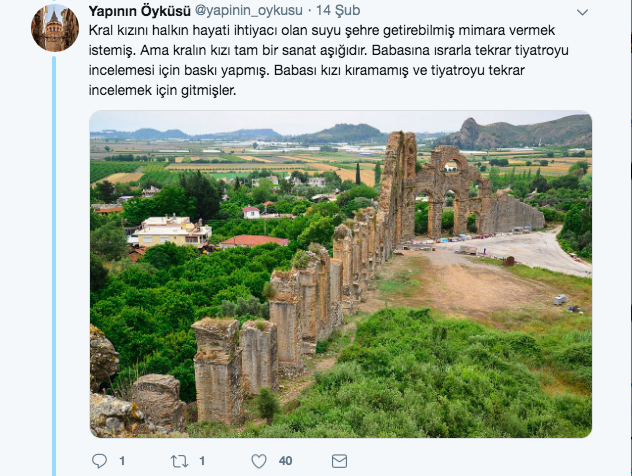
Task: Click tweet text line starting 'Kral kızını'
Action: tap(322, 30)
